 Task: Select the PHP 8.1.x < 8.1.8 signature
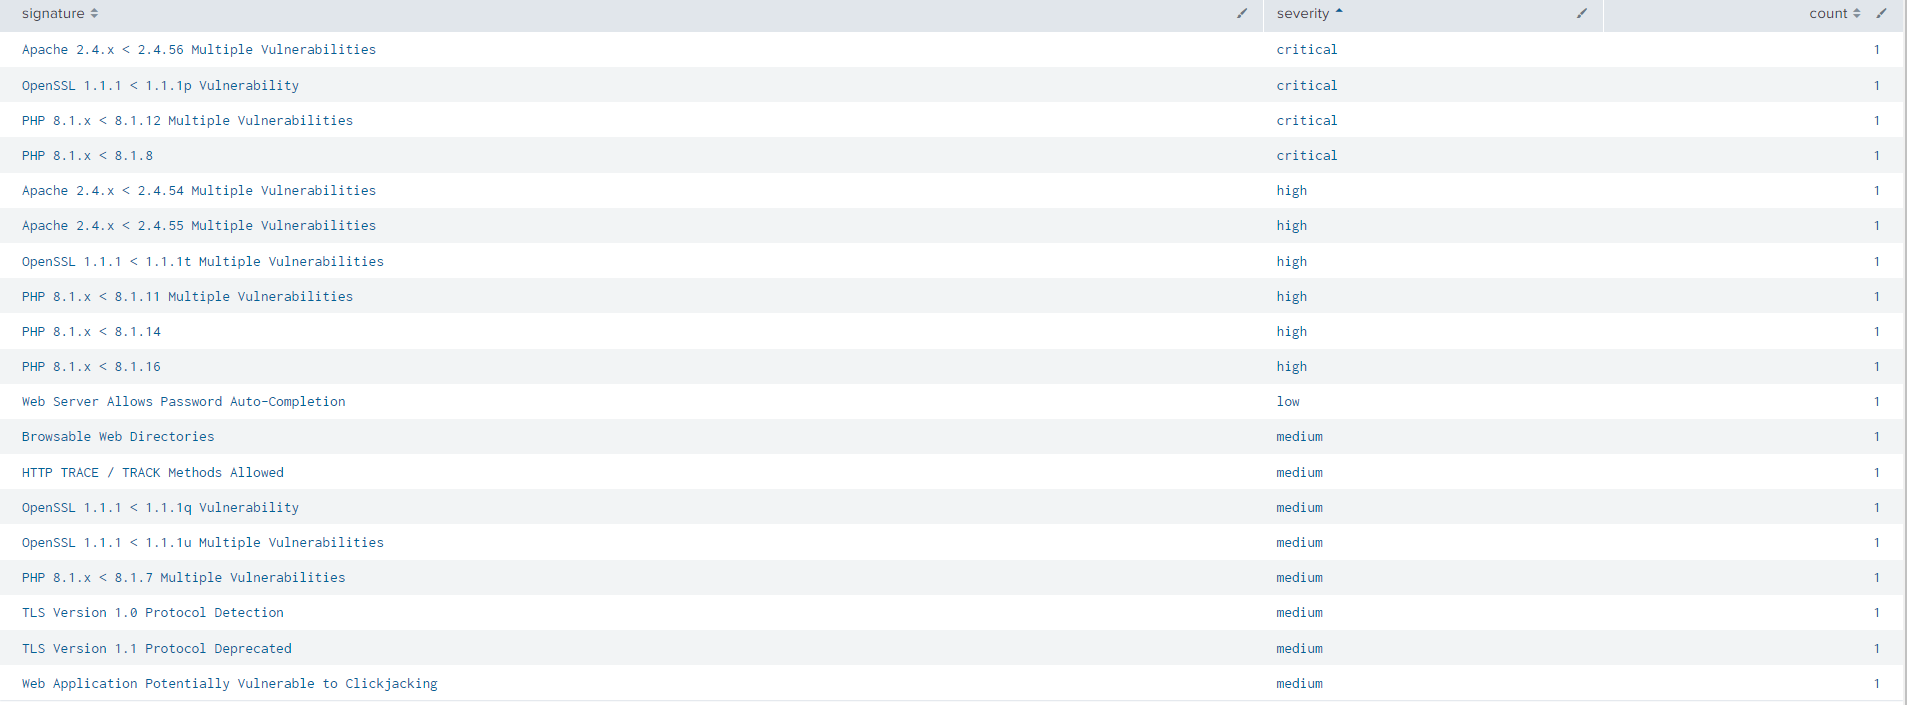pyautogui.click(x=87, y=155)
